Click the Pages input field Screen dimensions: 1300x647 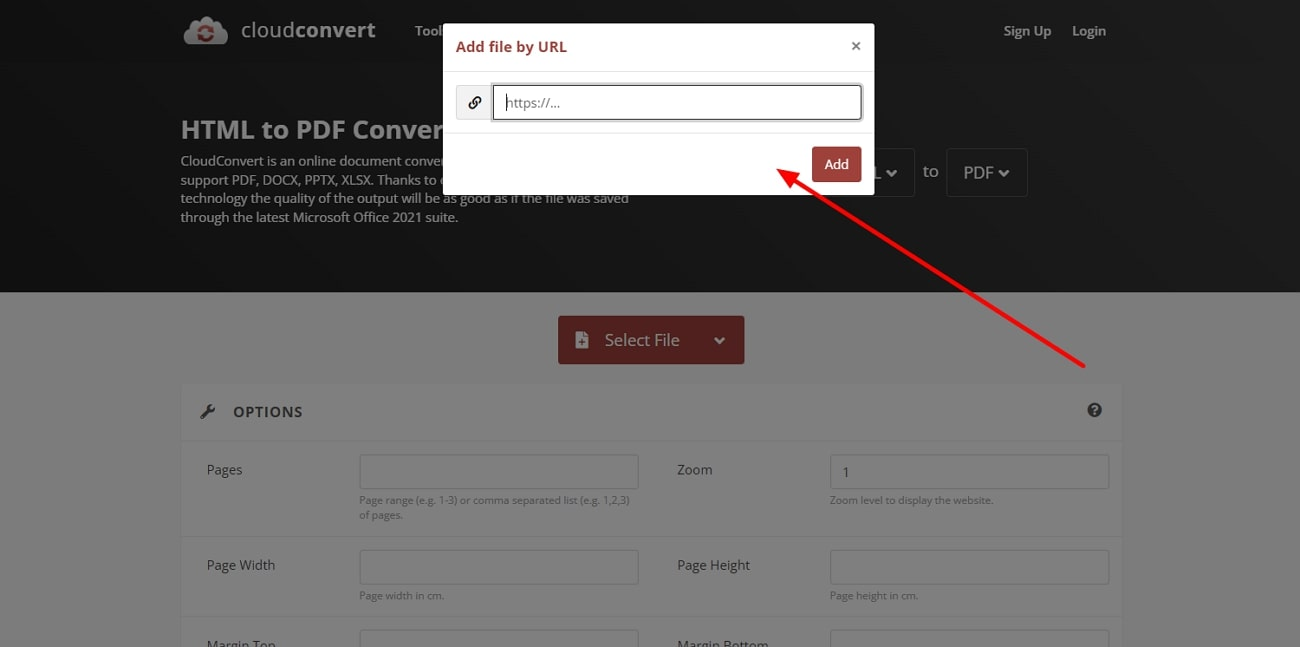click(499, 472)
